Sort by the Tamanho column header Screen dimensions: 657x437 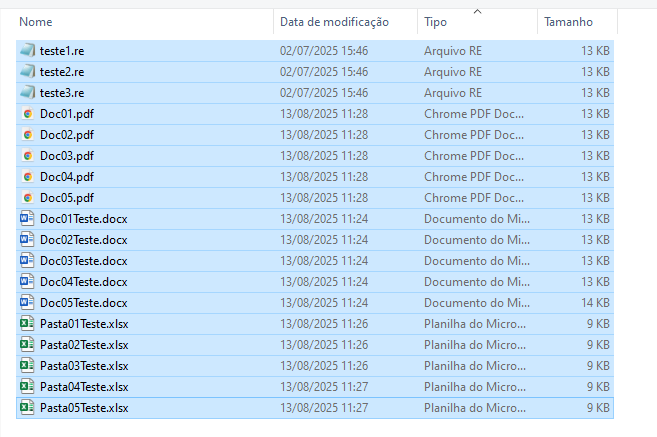(x=568, y=22)
